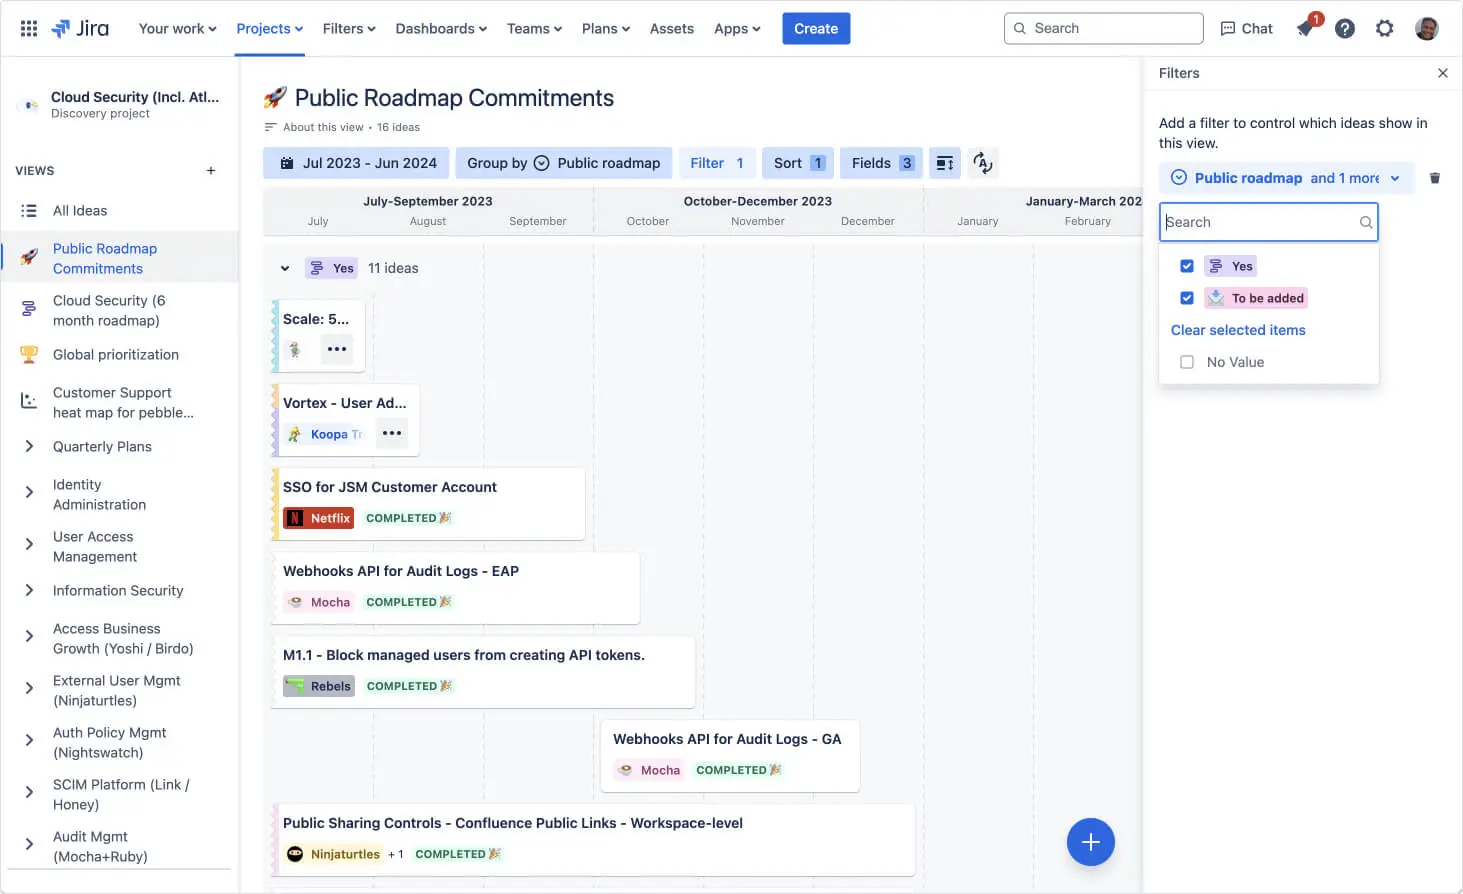Click the delete filter trash icon

(x=1435, y=178)
